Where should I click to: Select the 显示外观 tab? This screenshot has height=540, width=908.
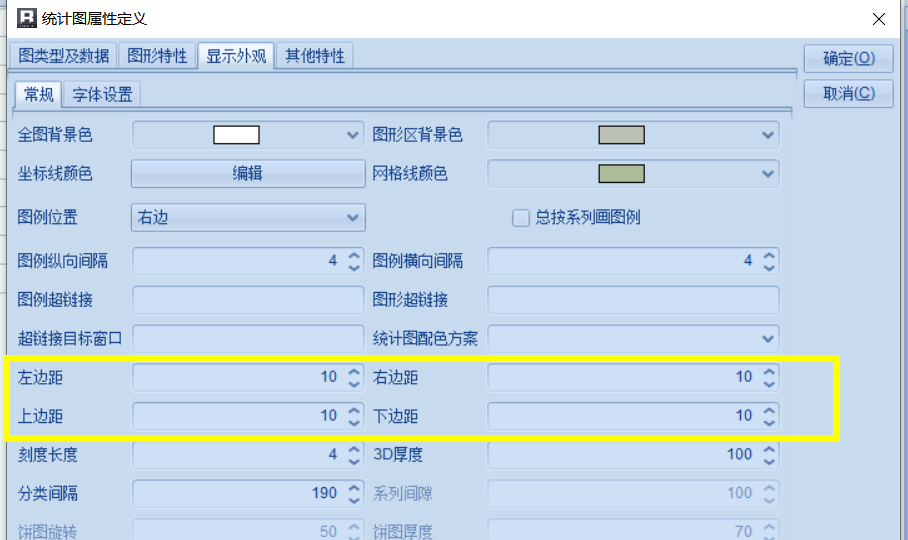236,56
